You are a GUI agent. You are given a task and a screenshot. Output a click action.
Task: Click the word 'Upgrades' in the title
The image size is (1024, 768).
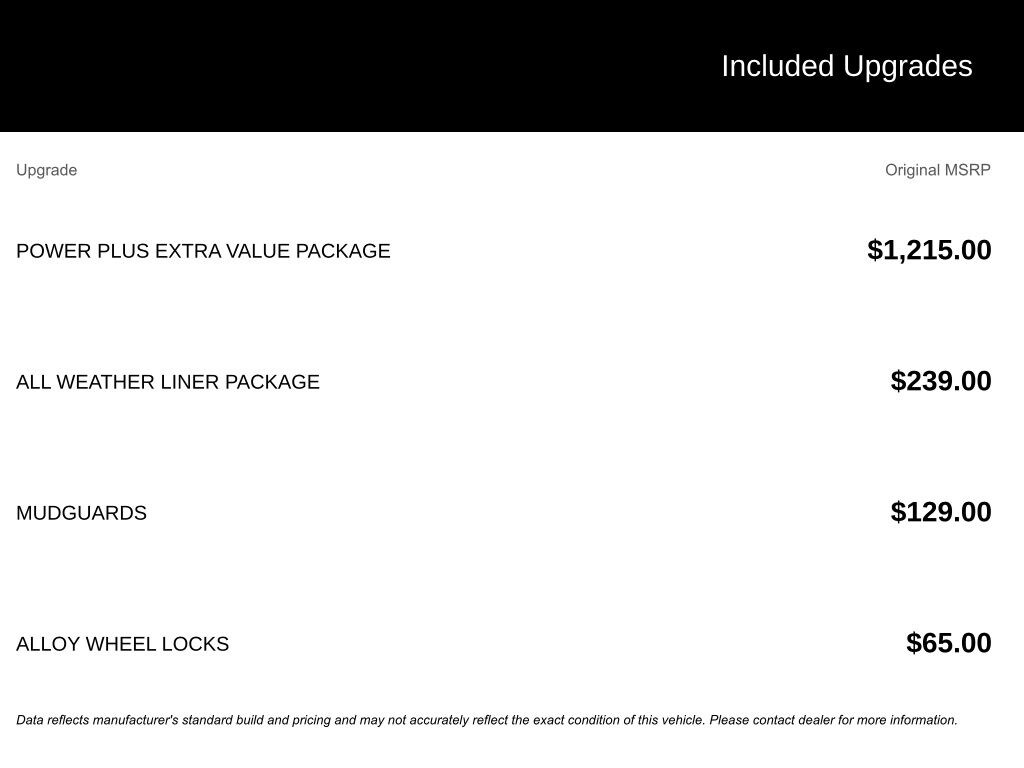907,66
